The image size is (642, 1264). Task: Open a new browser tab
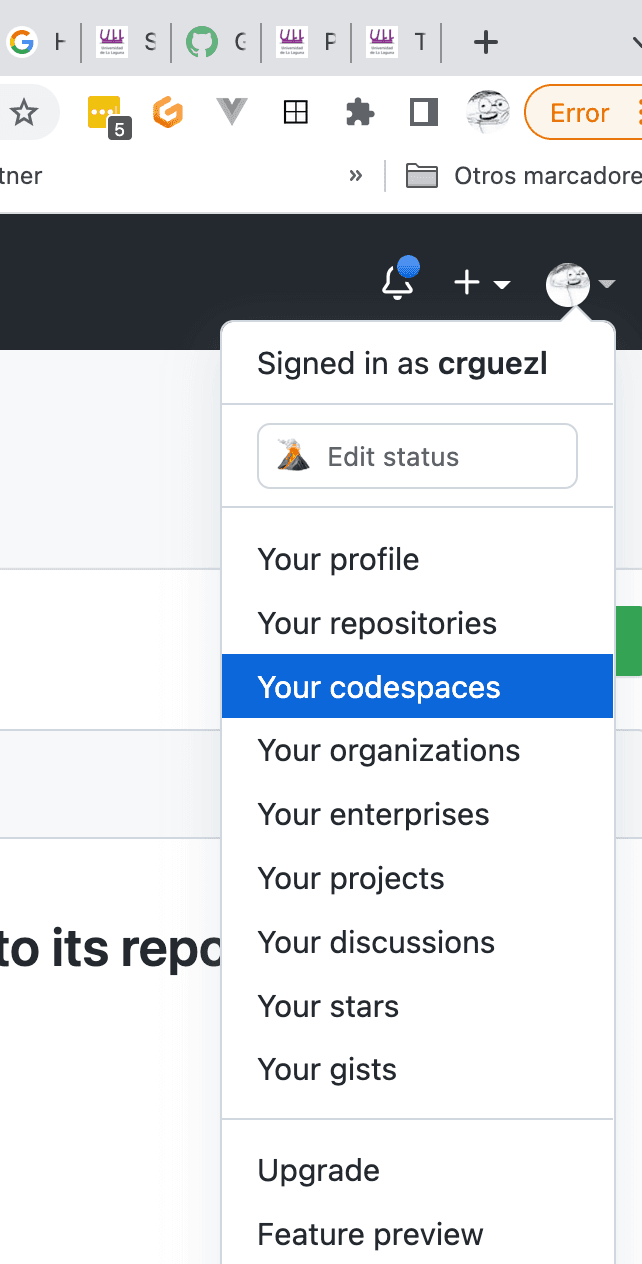pos(485,42)
